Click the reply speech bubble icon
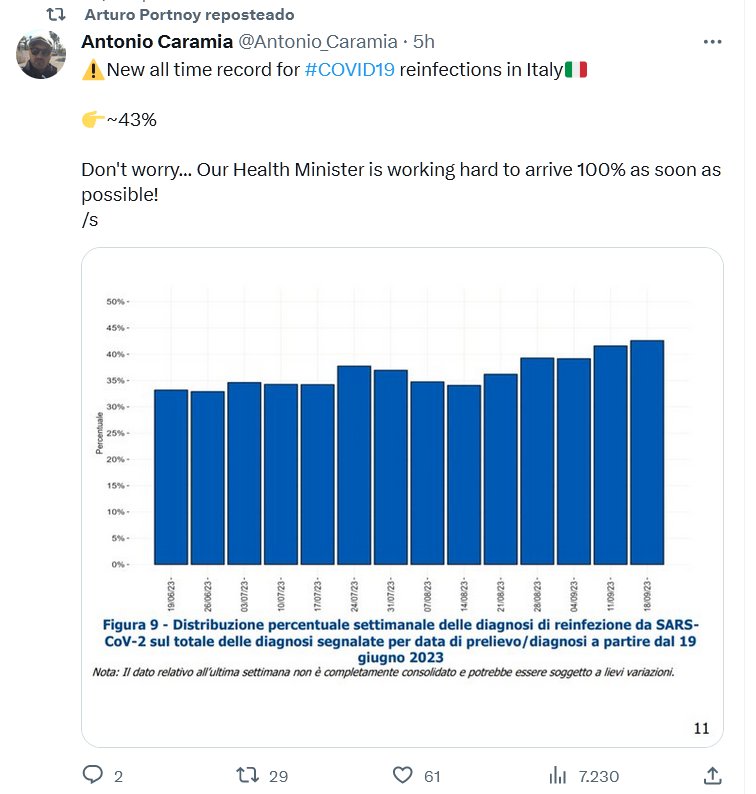 [x=93, y=775]
